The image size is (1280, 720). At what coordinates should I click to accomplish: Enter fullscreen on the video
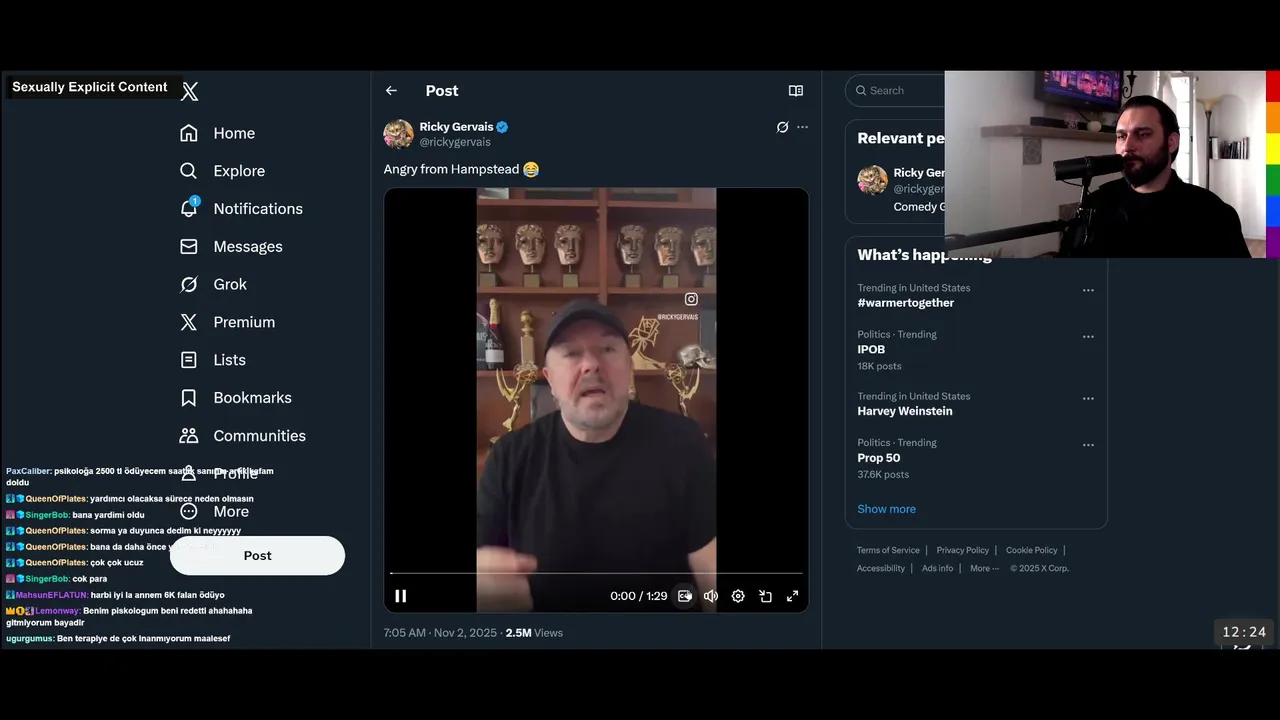coord(792,596)
